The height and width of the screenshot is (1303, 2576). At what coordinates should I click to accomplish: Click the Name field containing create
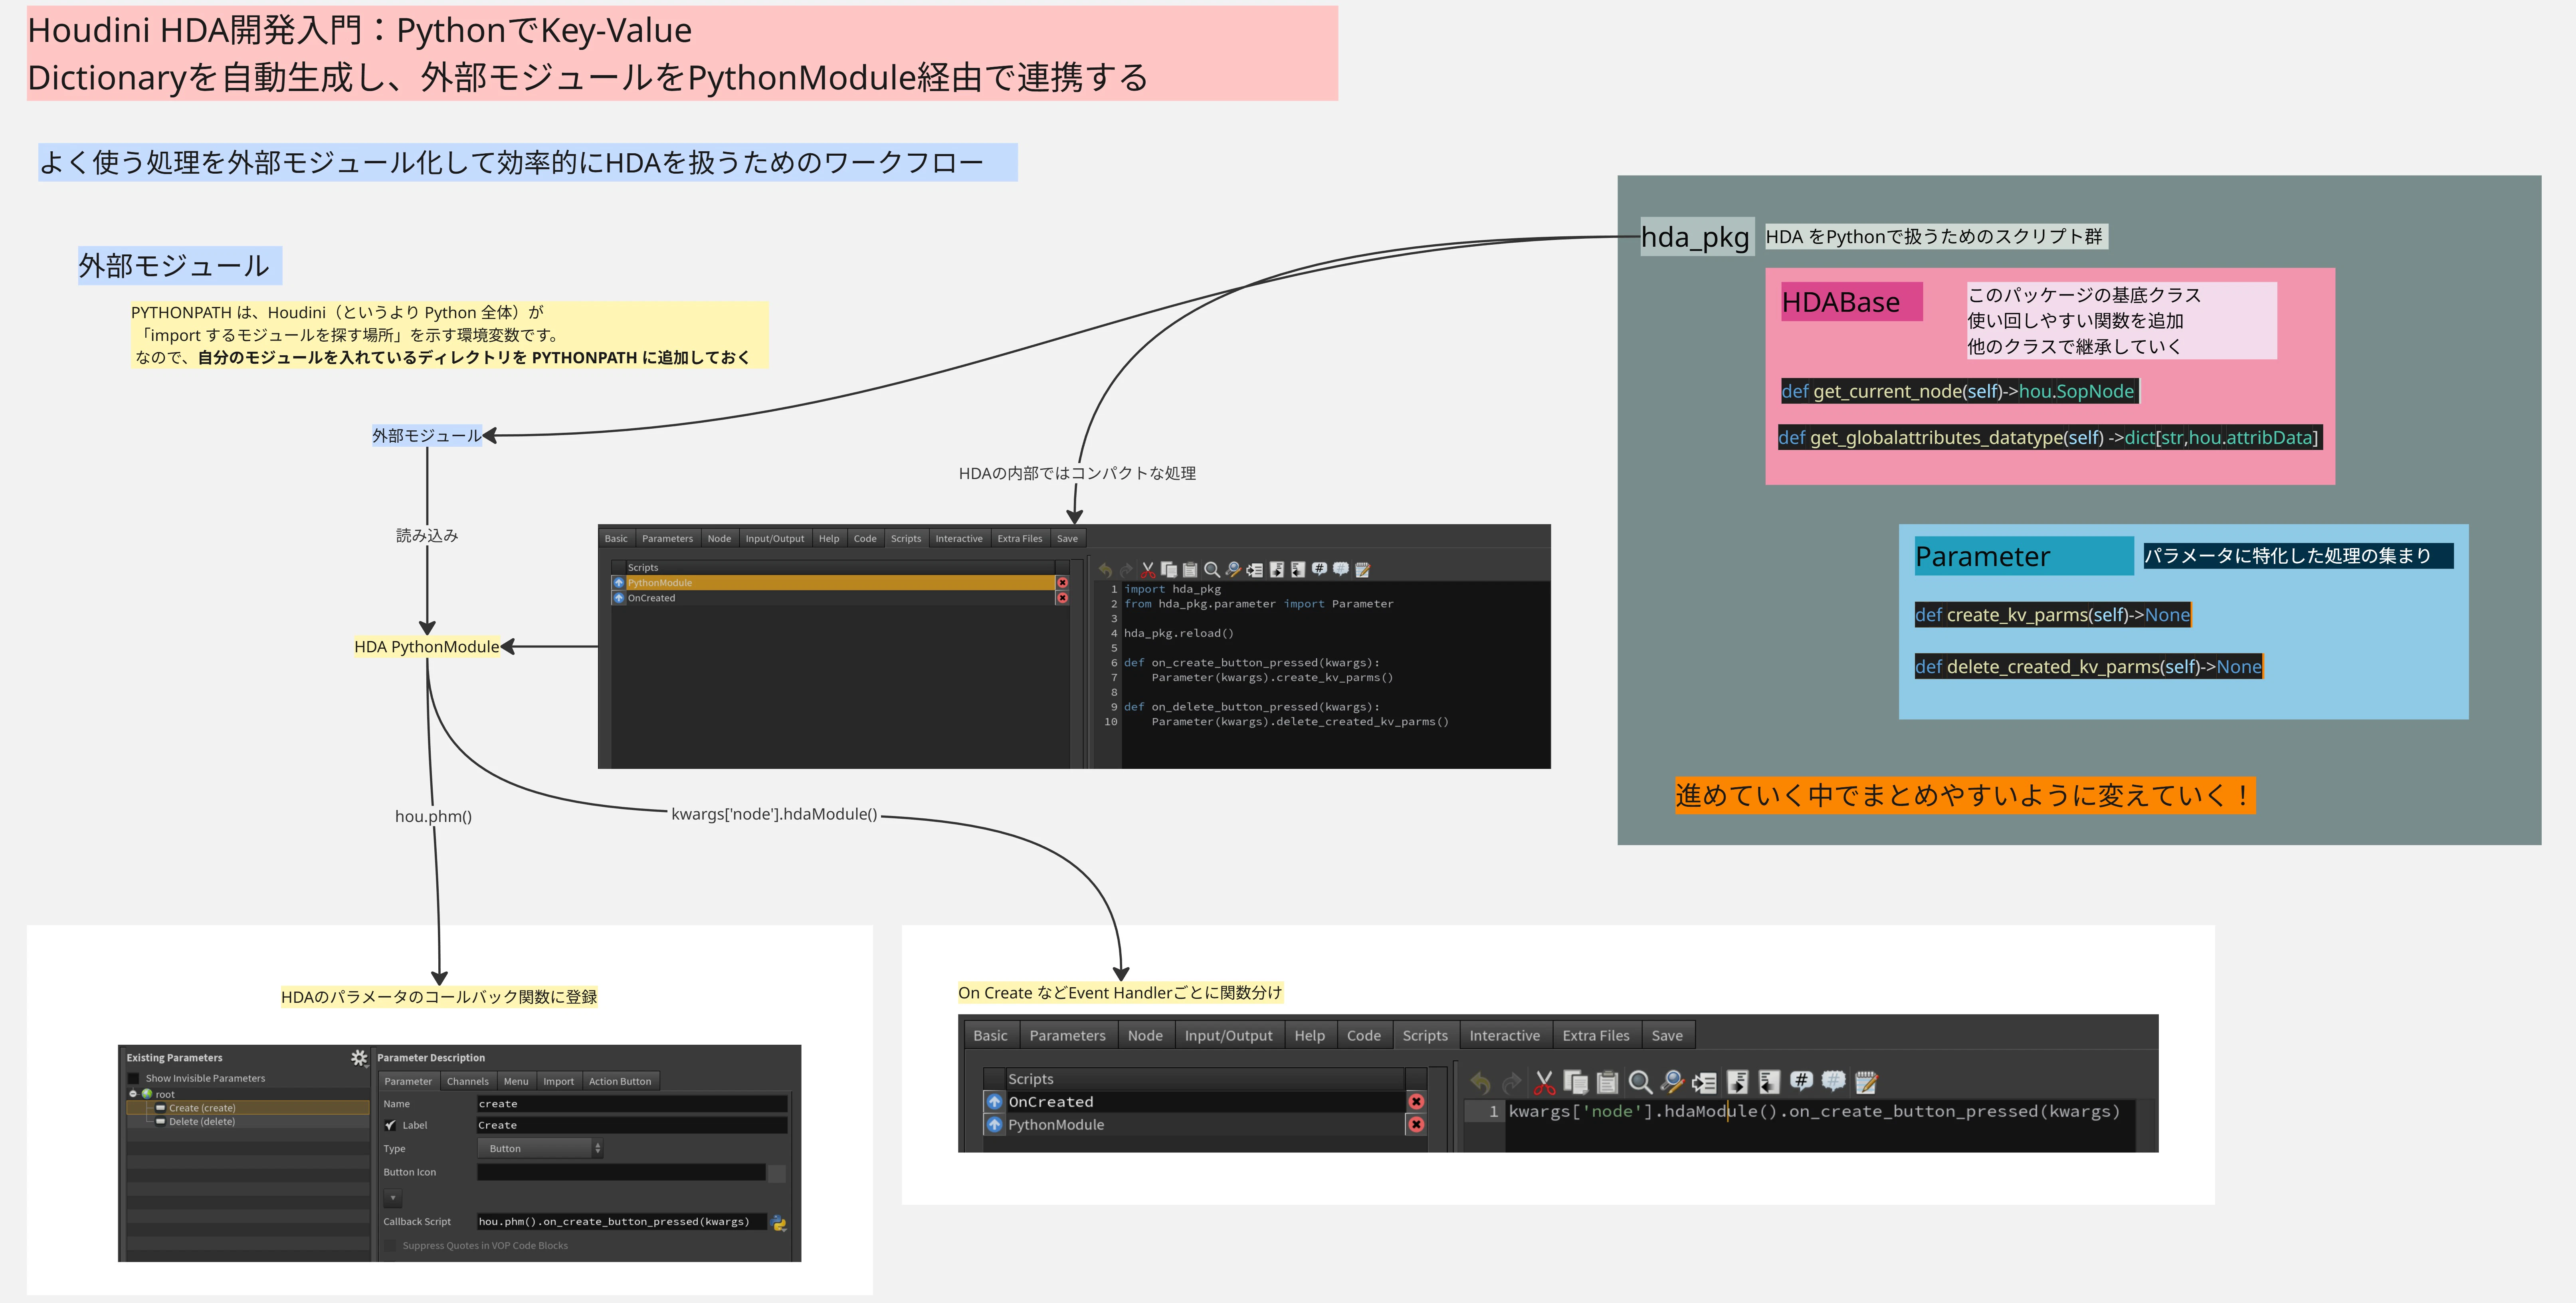click(632, 1104)
